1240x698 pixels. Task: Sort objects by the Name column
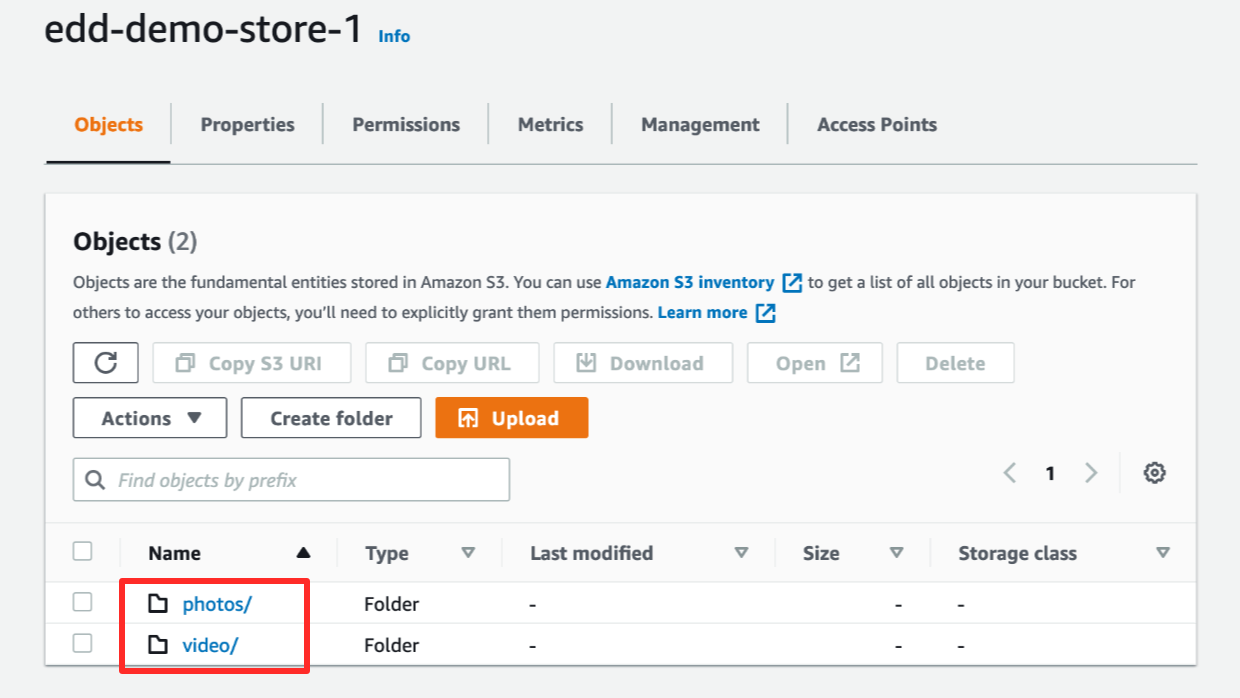pyautogui.click(x=174, y=552)
